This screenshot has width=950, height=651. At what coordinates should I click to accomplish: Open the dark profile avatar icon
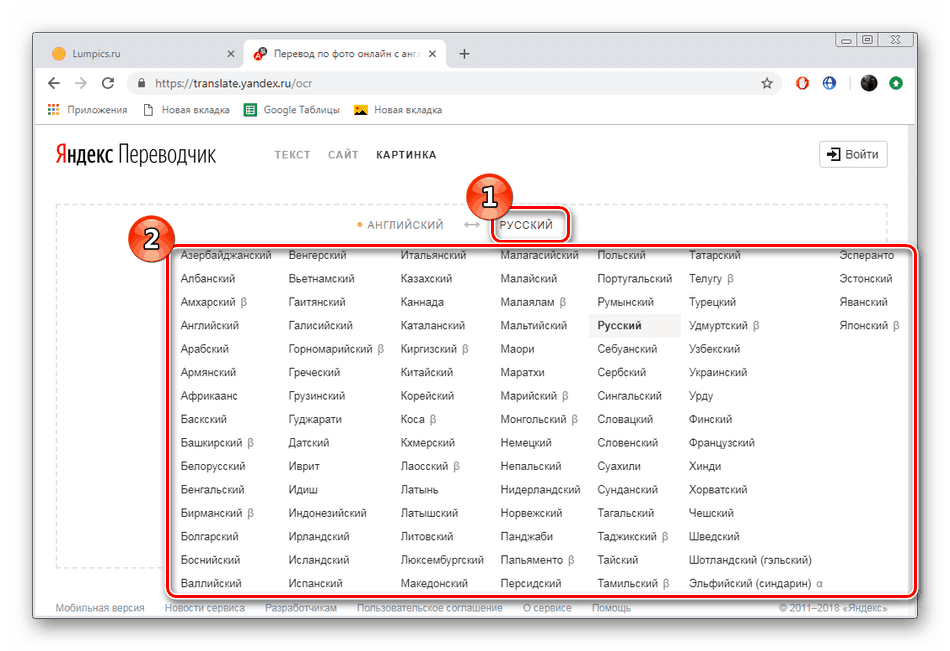coord(869,83)
